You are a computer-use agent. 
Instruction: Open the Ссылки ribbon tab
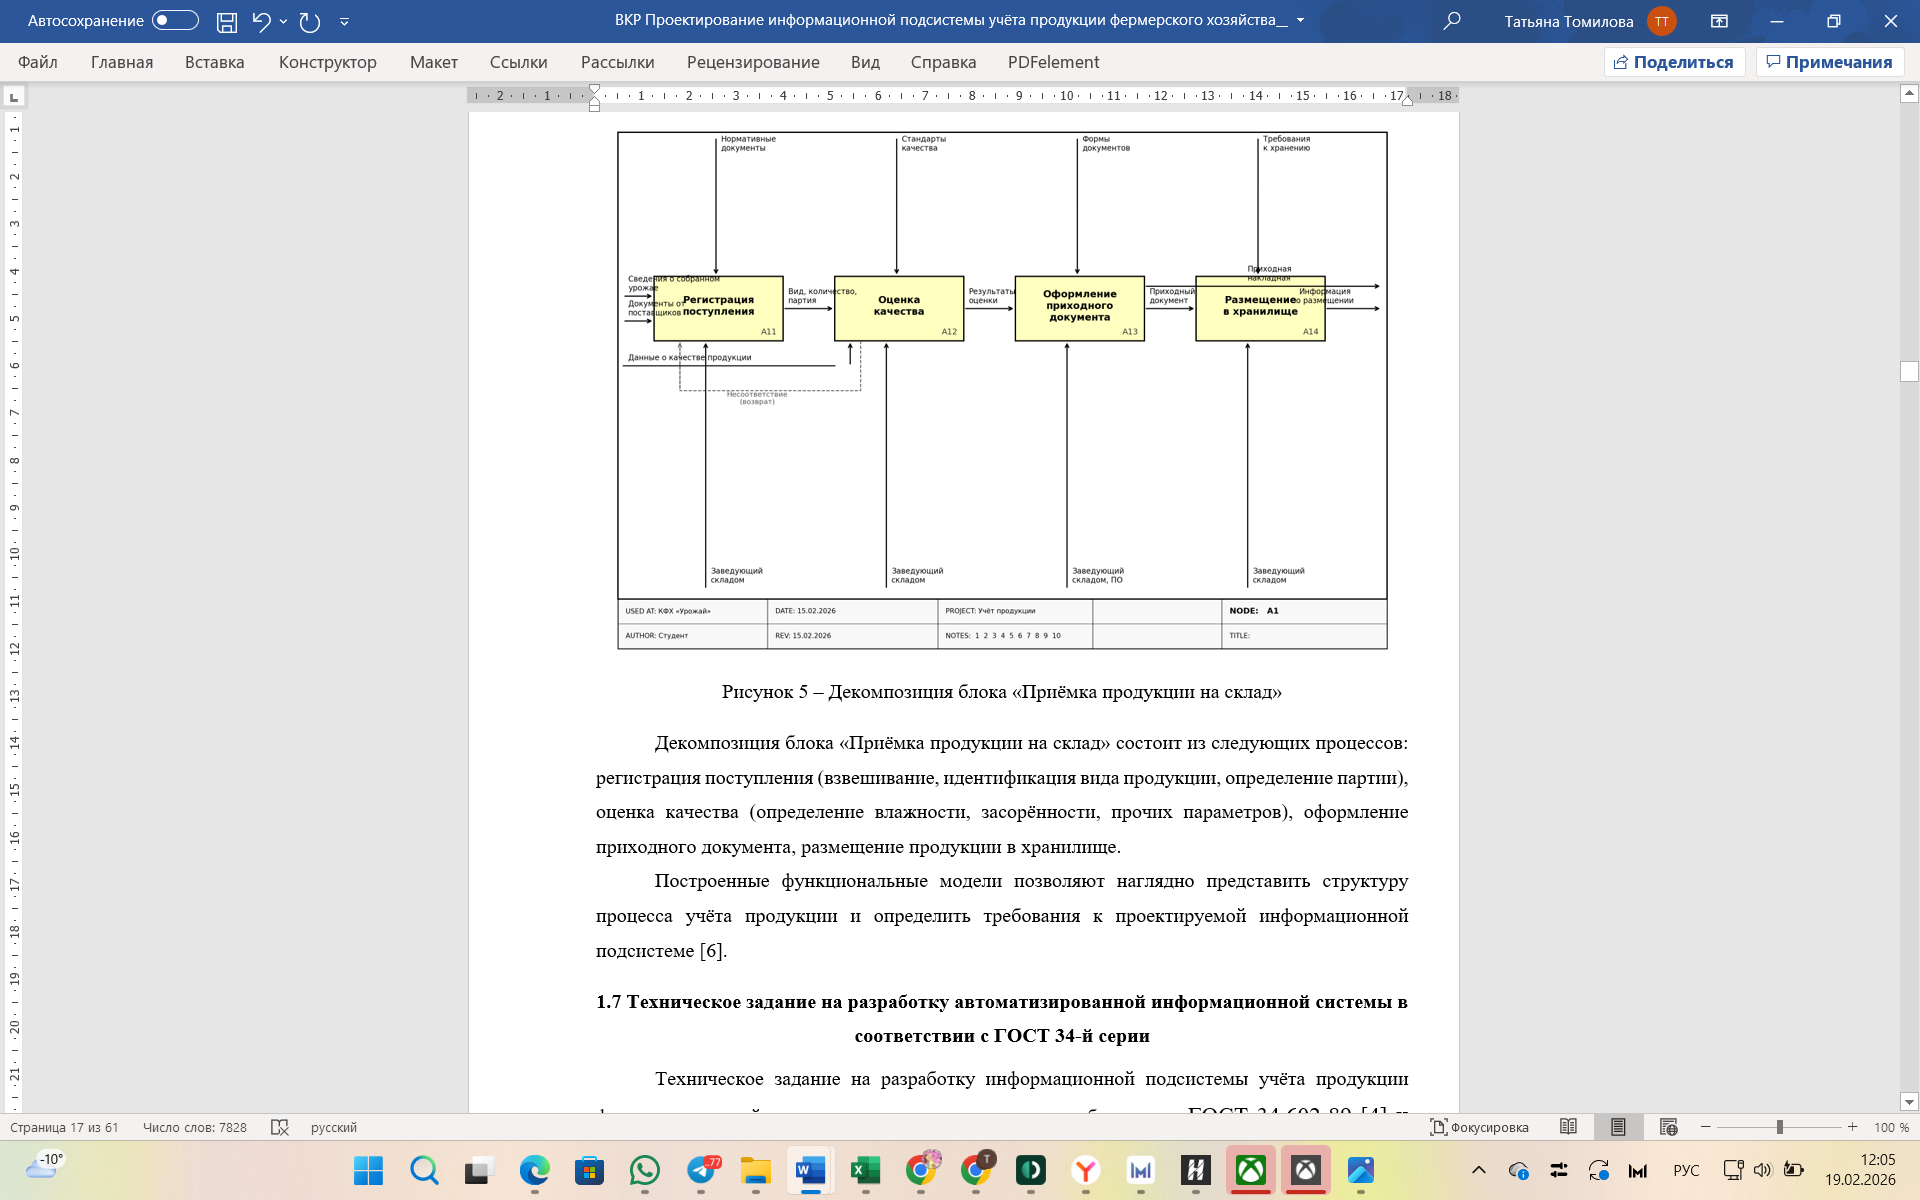[x=518, y=62]
